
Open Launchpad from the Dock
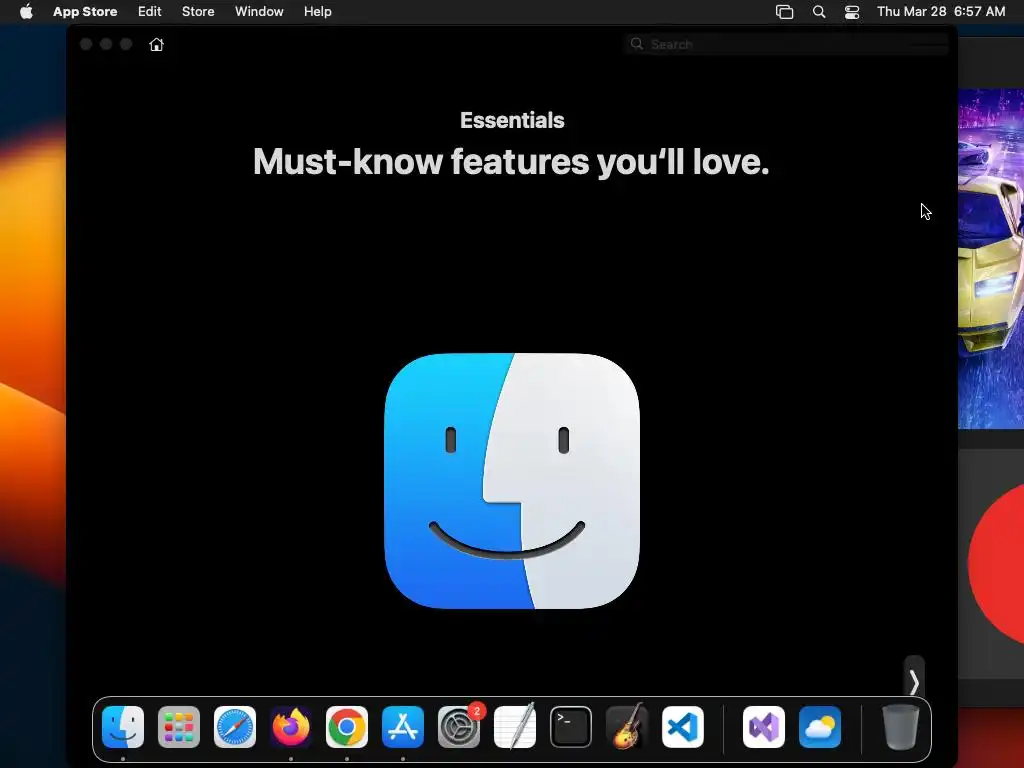pyautogui.click(x=179, y=727)
